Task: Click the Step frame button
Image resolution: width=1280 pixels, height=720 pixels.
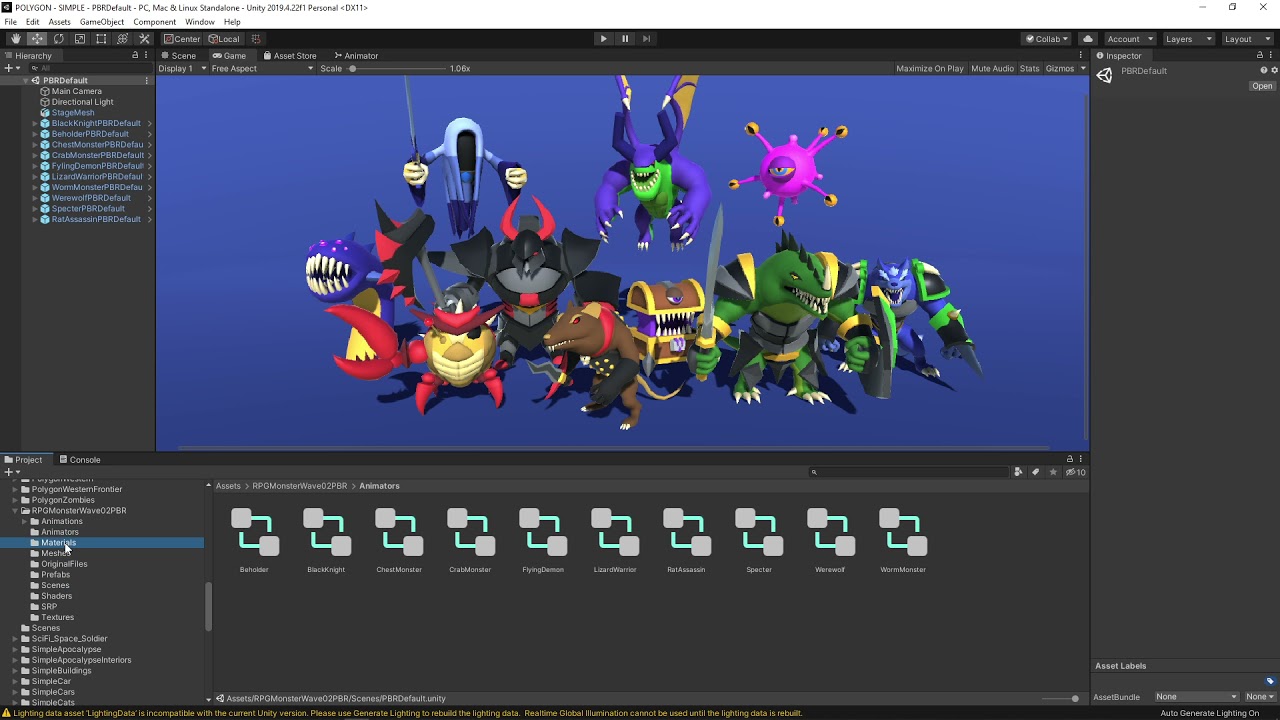Action: [x=646, y=39]
